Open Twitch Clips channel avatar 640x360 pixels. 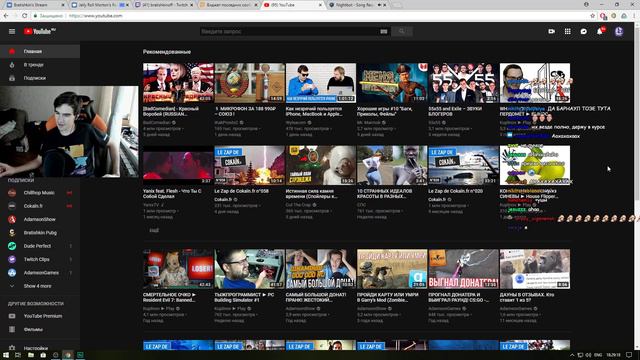(x=12, y=260)
